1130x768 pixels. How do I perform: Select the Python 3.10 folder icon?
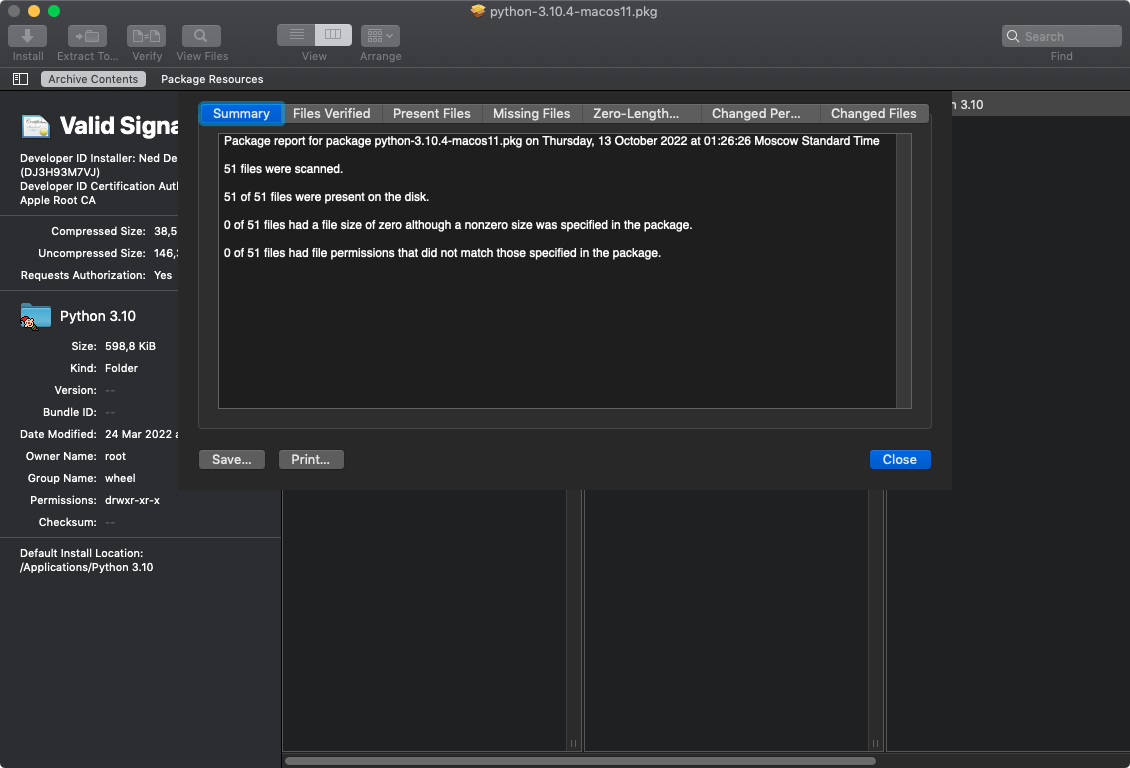point(36,316)
